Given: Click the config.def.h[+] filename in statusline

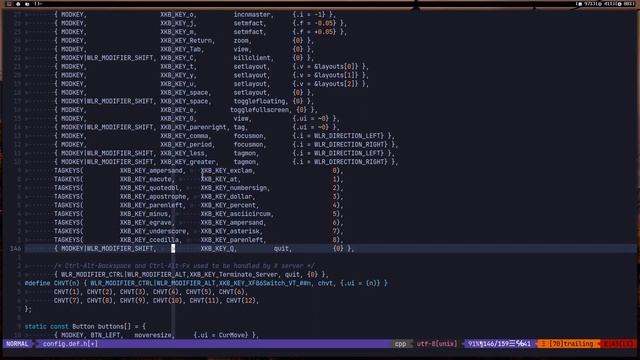Looking at the screenshot, I should [x=70, y=344].
